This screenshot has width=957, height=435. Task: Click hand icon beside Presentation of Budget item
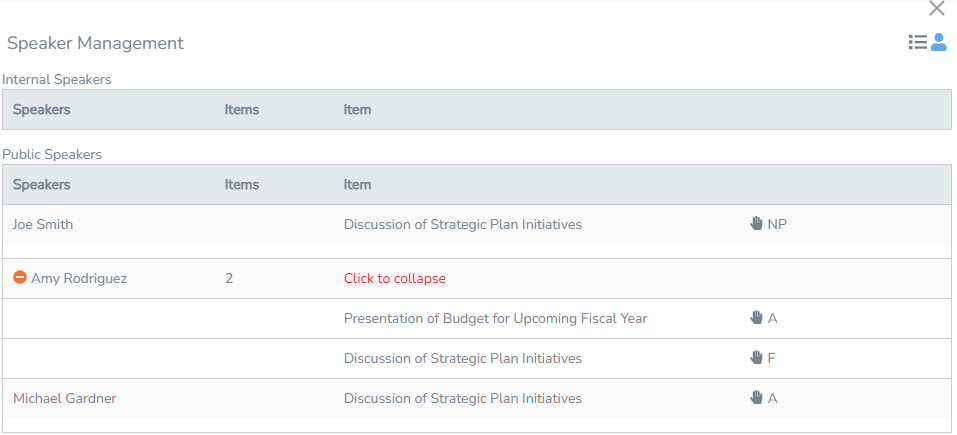pyautogui.click(x=756, y=318)
